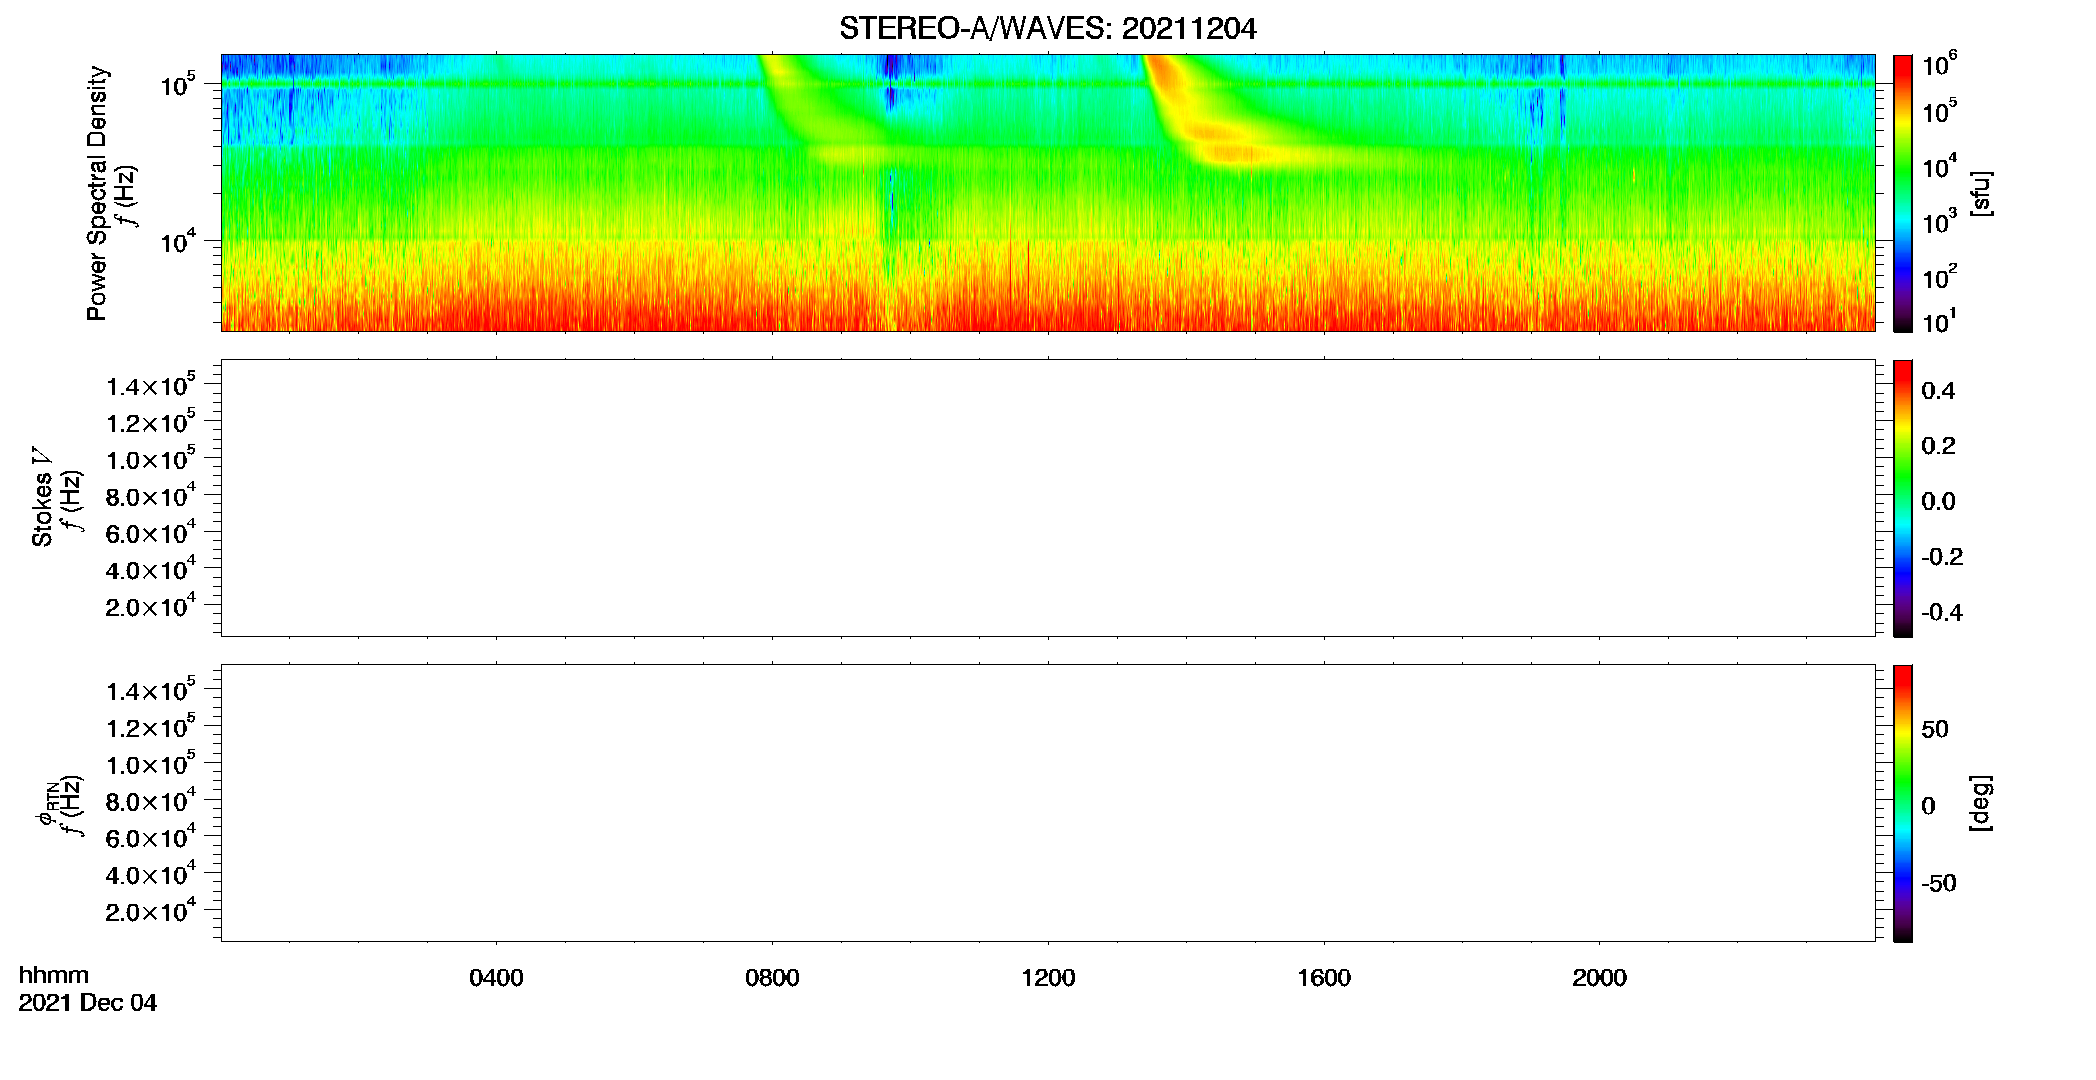Click the "0.2" label on Stokes V color bar

1938,446
